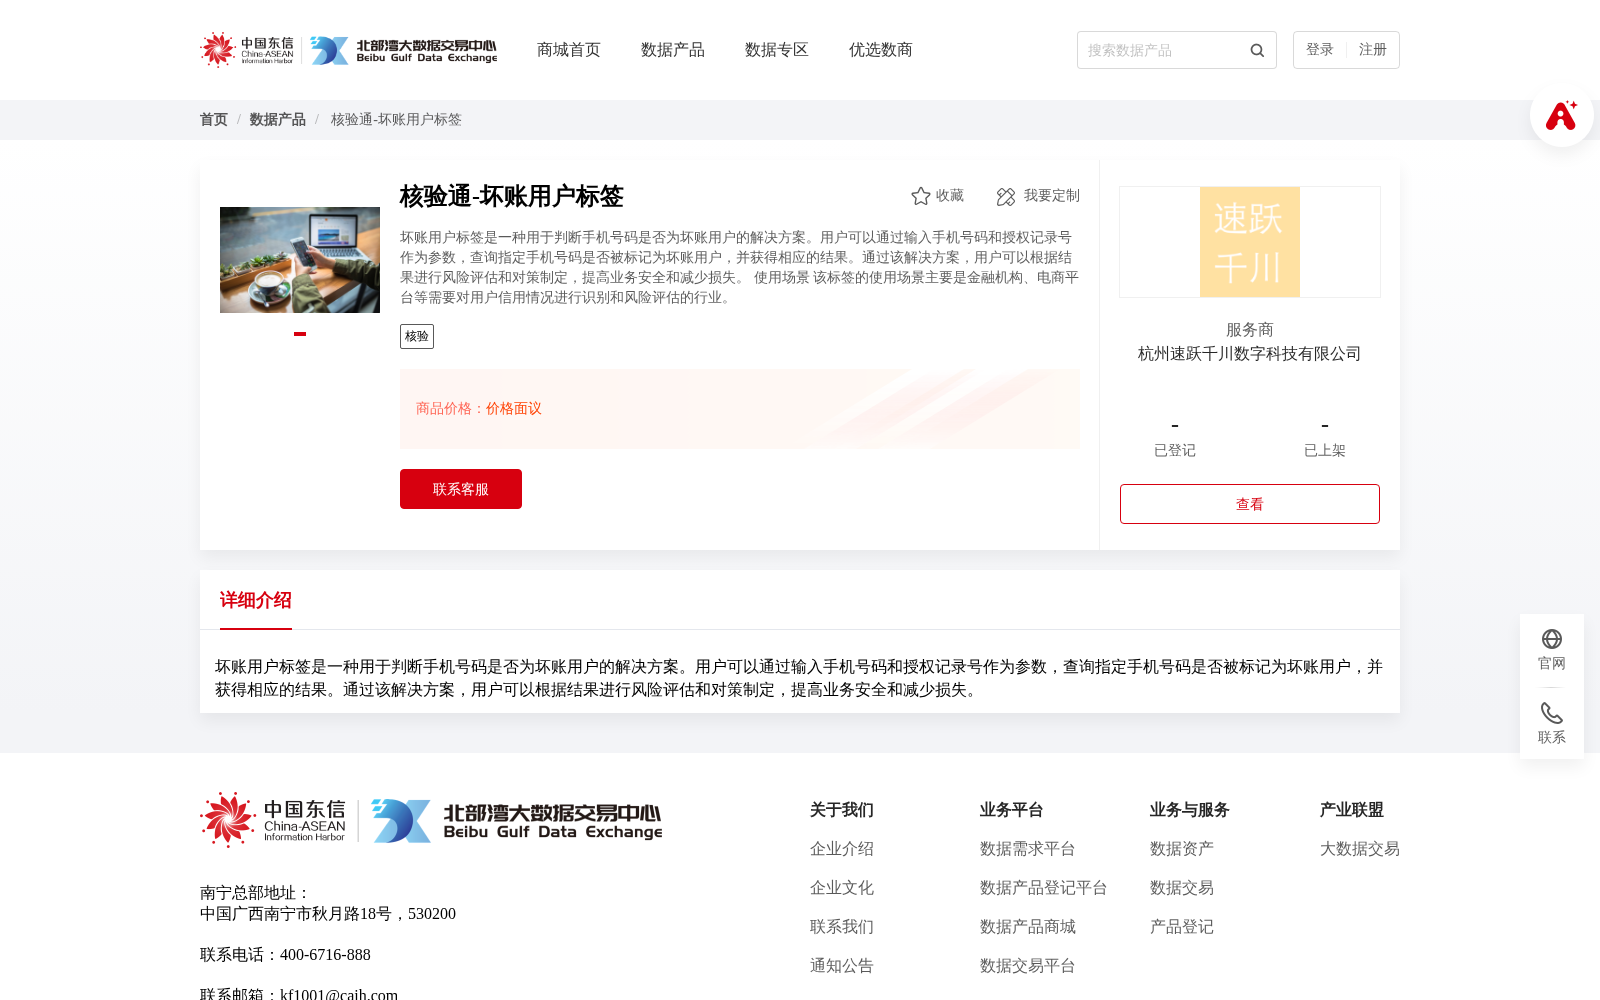Viewport: 1600px width, 1000px height.
Task: Click the 关于我们 footer heading
Action: pyautogui.click(x=842, y=810)
